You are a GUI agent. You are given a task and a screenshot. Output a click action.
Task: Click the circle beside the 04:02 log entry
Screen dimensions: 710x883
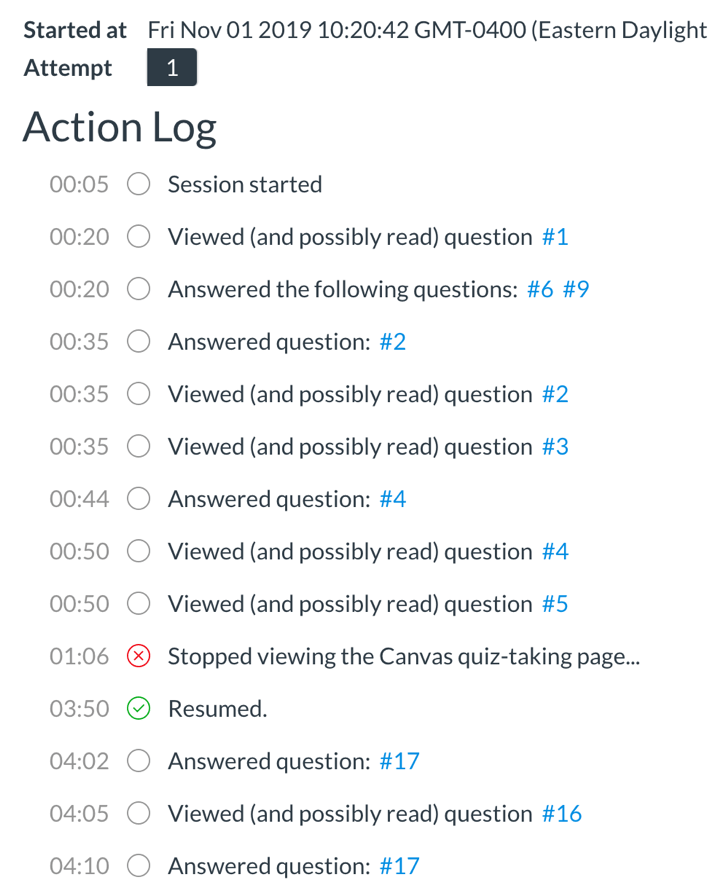(x=138, y=761)
